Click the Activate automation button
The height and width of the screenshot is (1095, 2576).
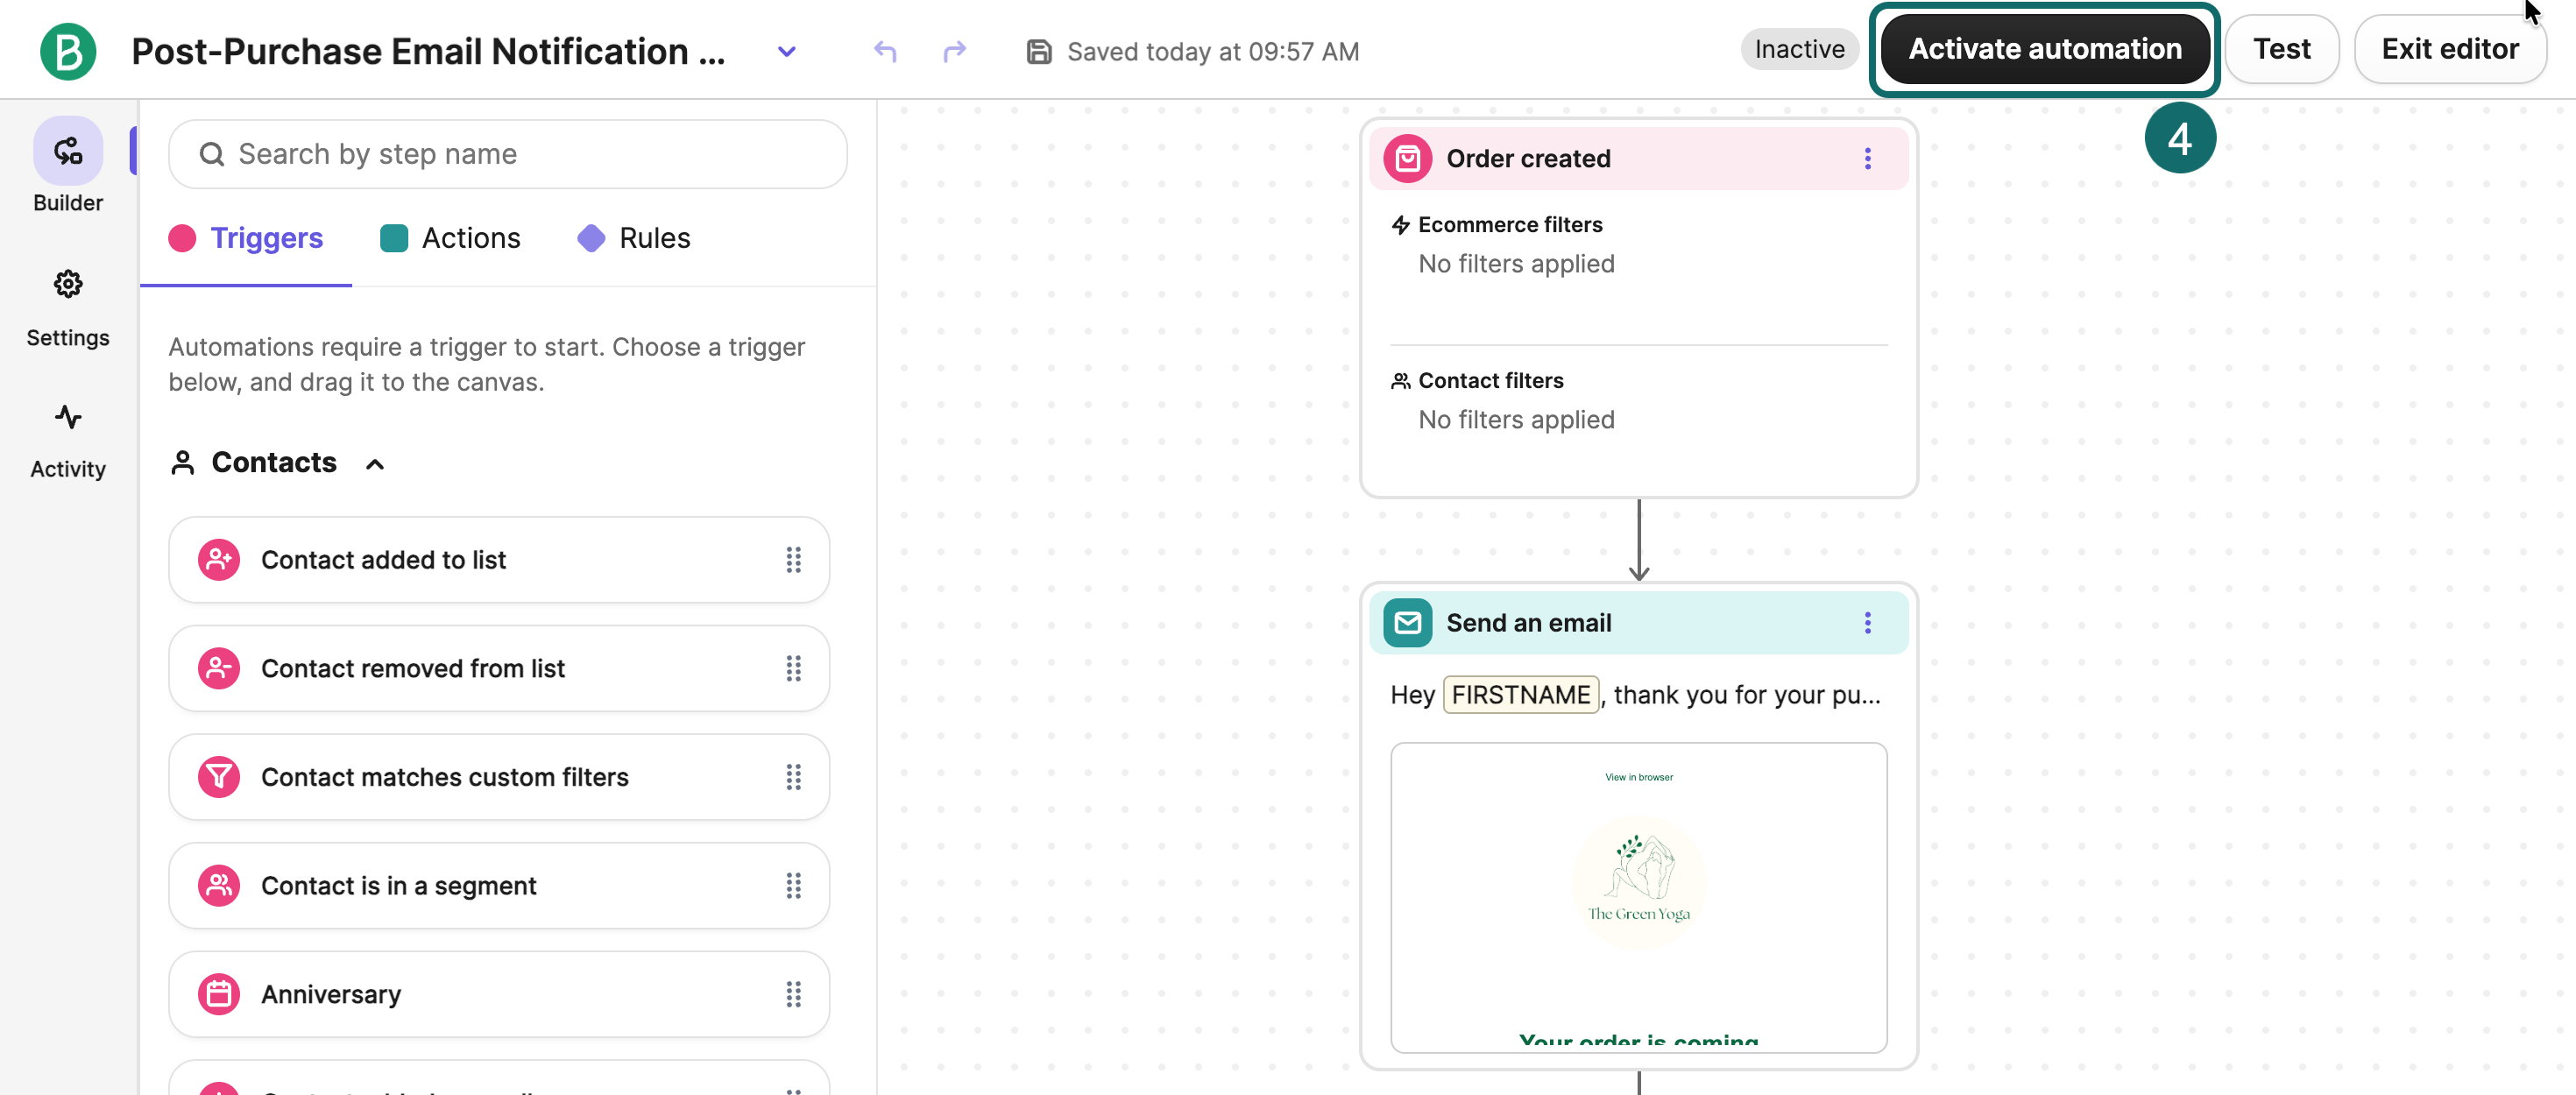(x=2044, y=48)
